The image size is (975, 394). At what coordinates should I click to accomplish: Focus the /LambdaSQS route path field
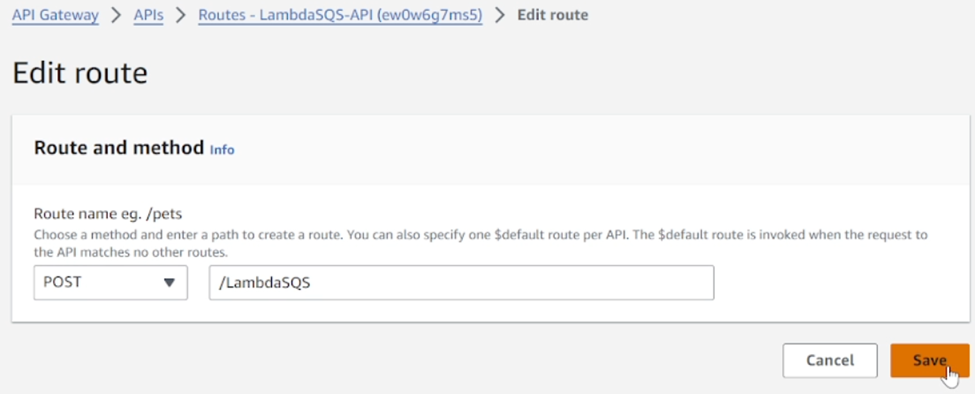(x=461, y=283)
